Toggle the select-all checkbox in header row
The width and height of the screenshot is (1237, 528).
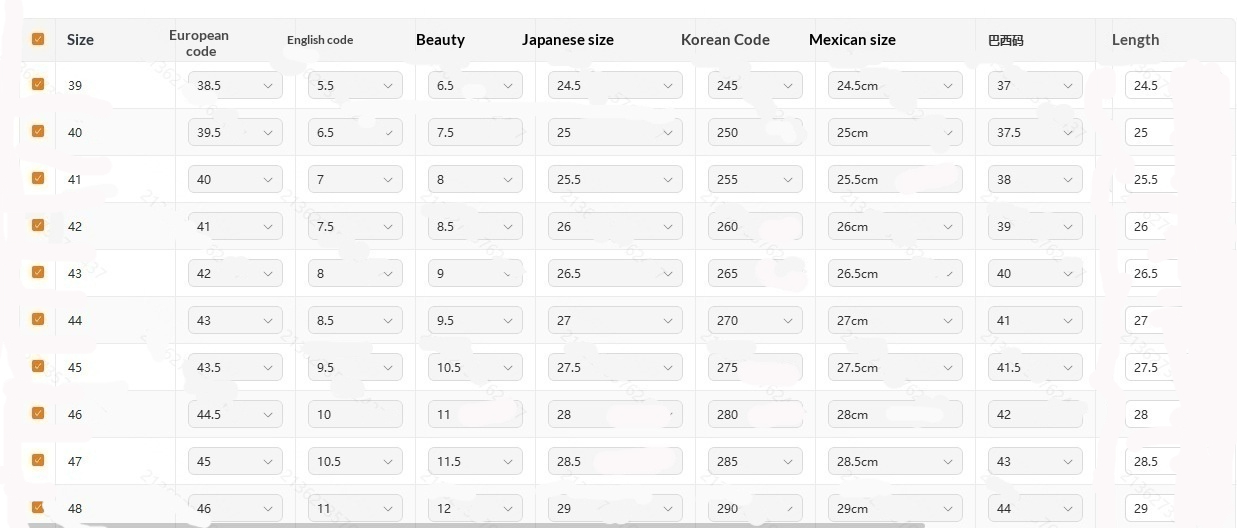(38, 39)
